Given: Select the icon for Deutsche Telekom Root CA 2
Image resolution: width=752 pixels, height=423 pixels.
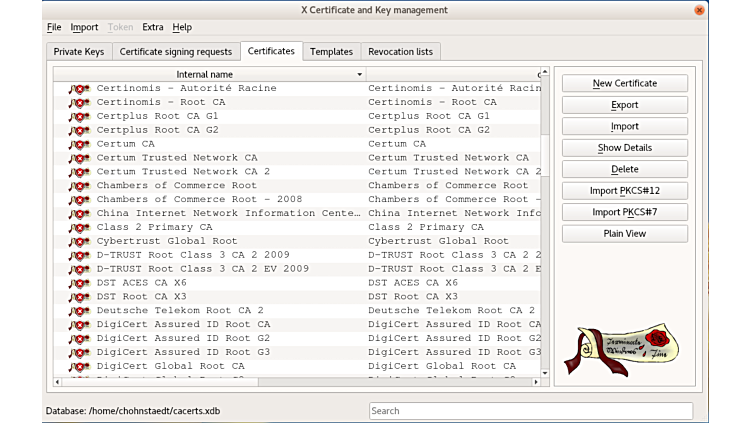Looking at the screenshot, I should pyautogui.click(x=79, y=311).
